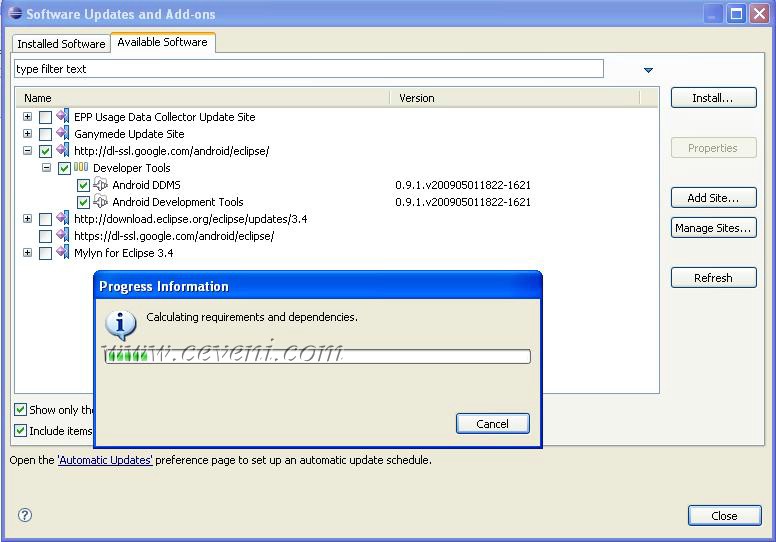Toggle the 'Show only the' checkbox
The image size is (776, 542).
click(20, 409)
